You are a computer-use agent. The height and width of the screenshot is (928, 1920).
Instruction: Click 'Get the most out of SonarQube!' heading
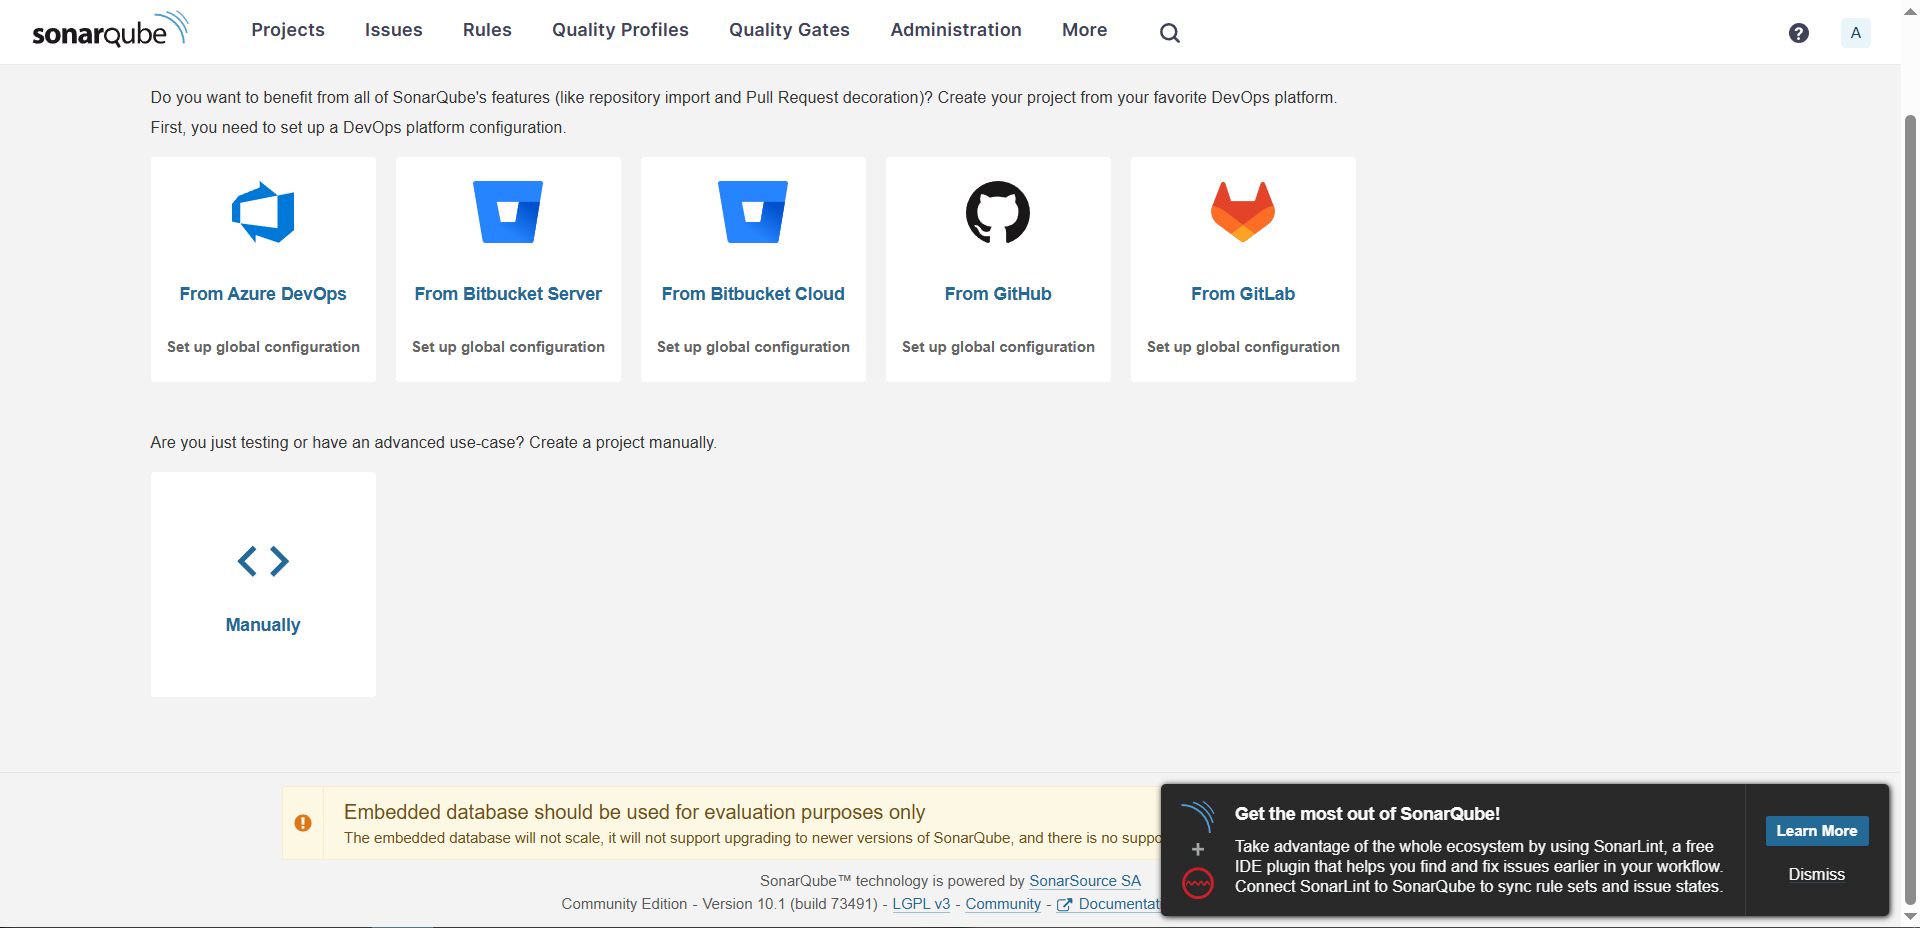(1367, 814)
